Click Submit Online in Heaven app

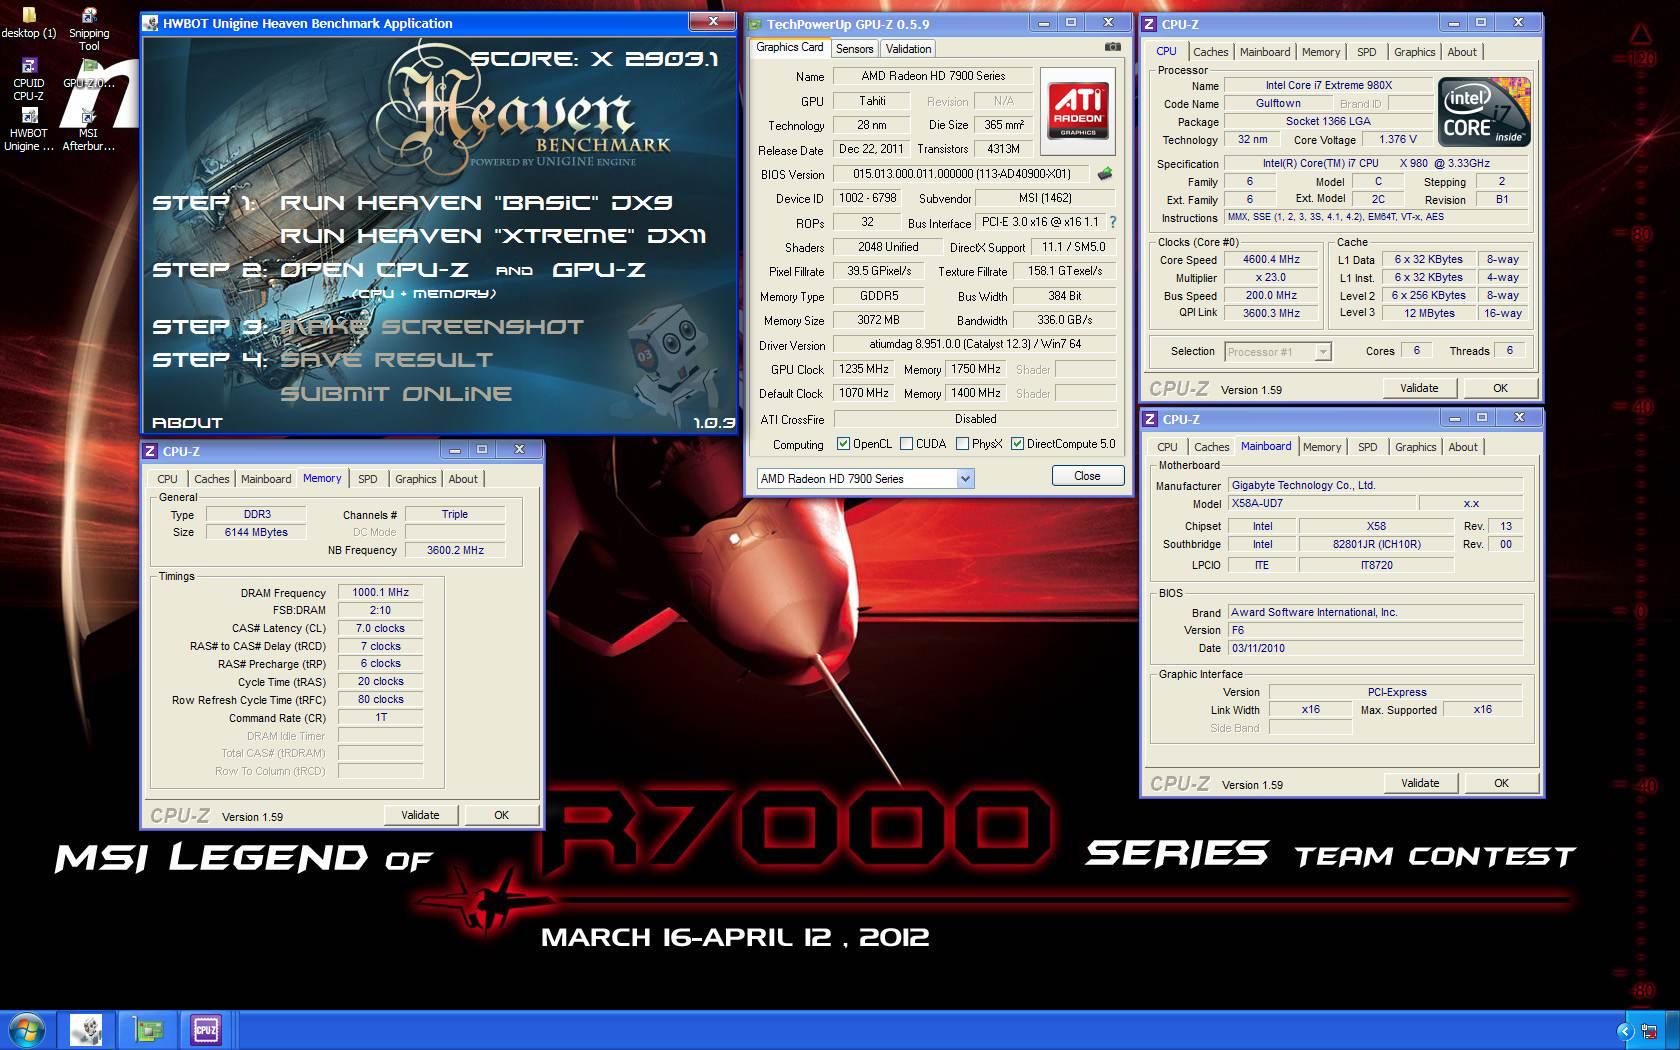[x=396, y=394]
